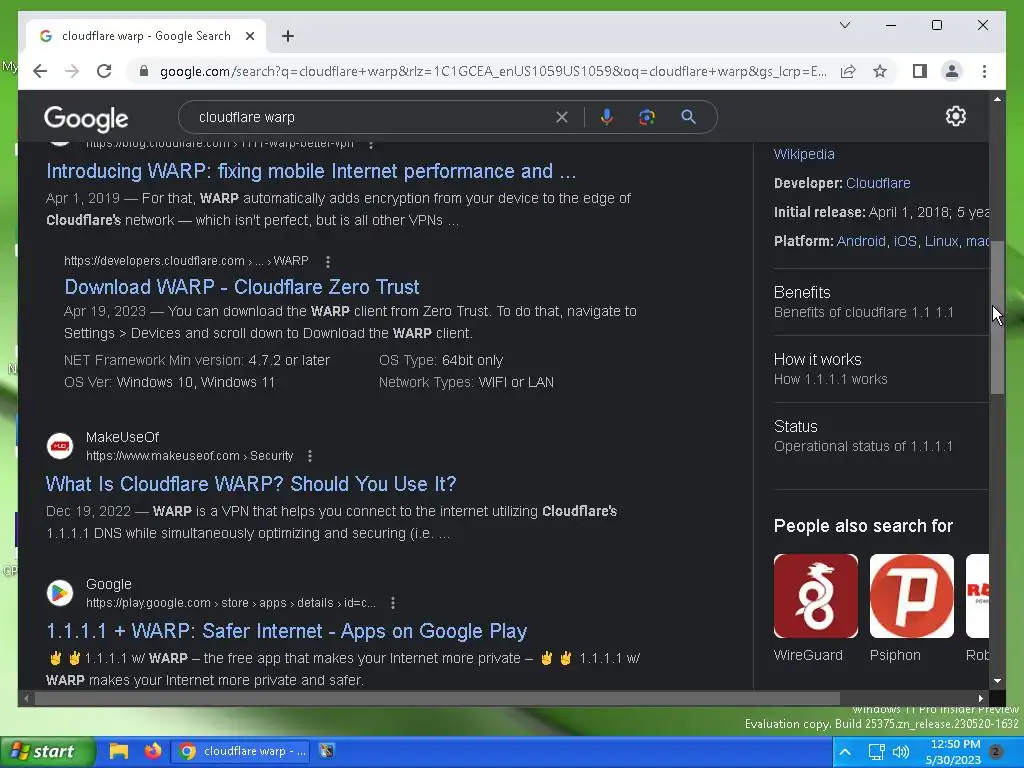Search by image with Lens icon

647,117
